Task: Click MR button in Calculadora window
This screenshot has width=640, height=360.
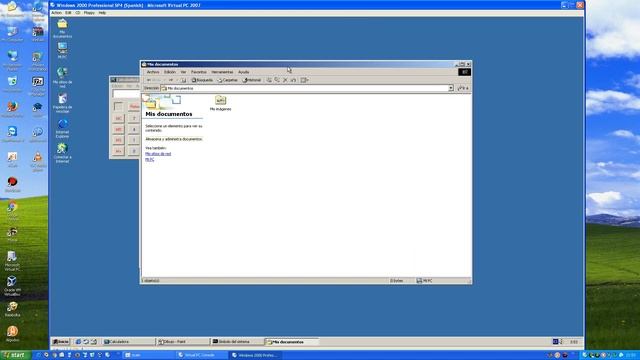Action: point(118,129)
